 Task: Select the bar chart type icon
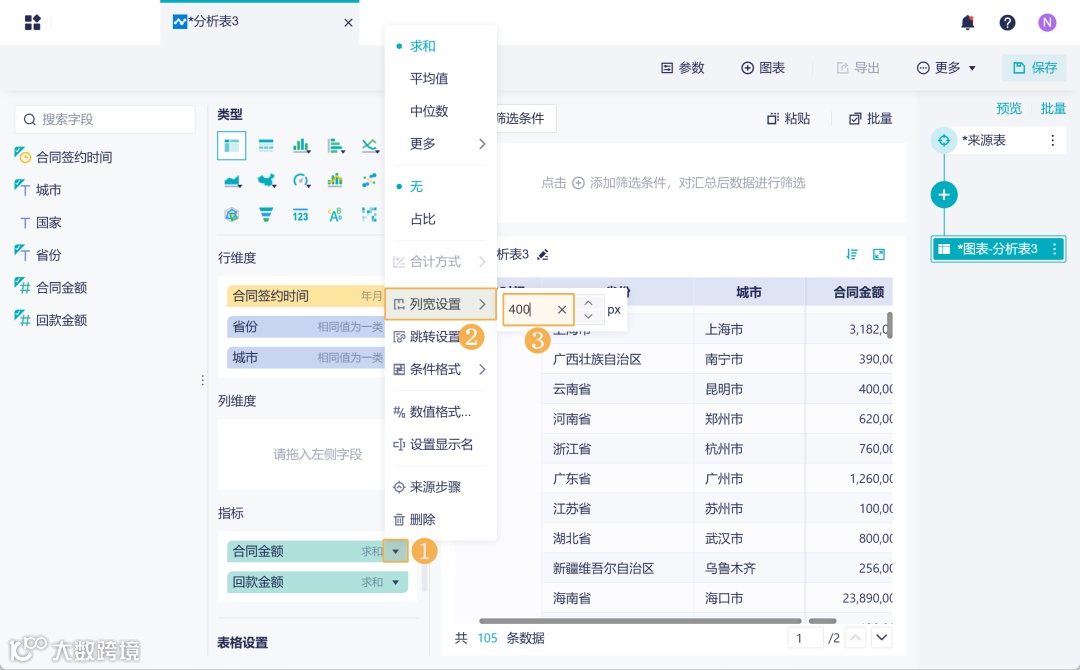[301, 145]
